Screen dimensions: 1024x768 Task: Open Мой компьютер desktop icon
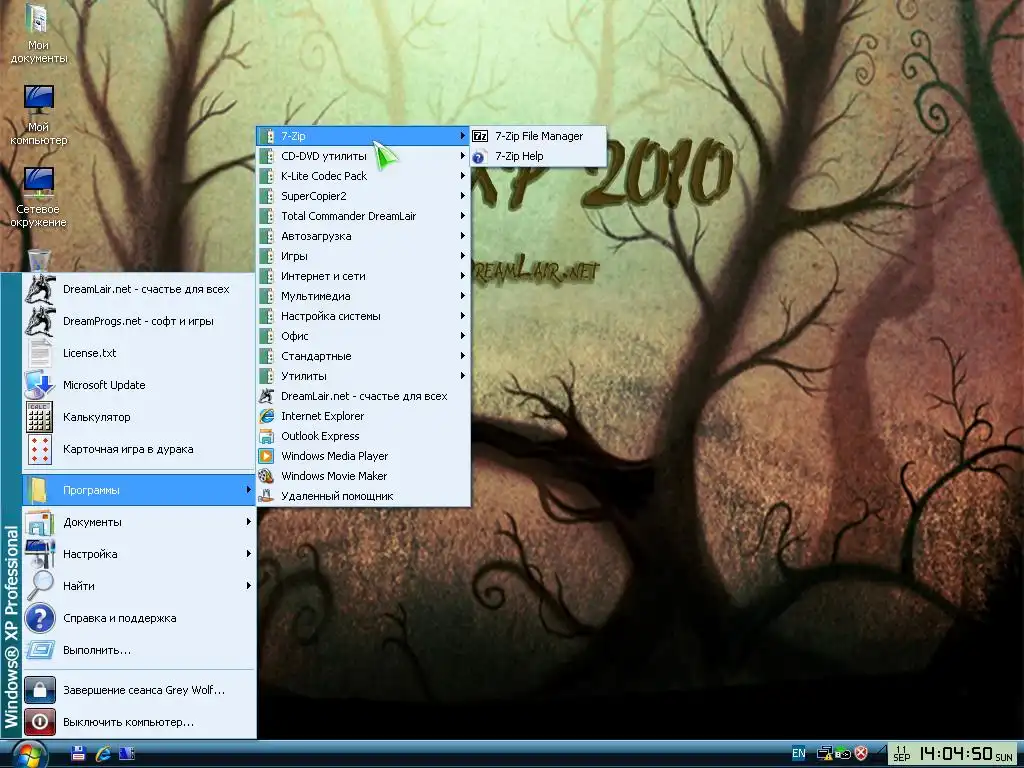click(38, 116)
